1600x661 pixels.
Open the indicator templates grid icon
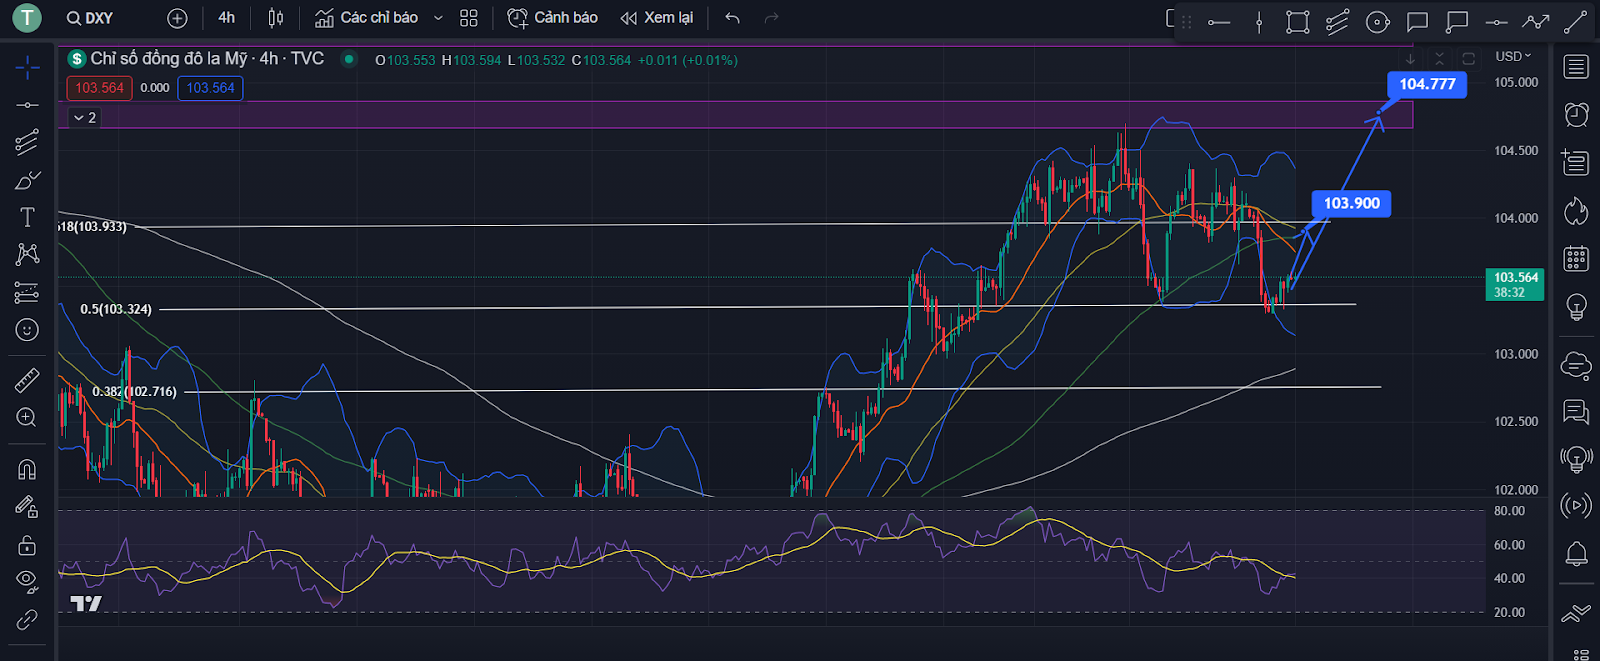click(469, 18)
